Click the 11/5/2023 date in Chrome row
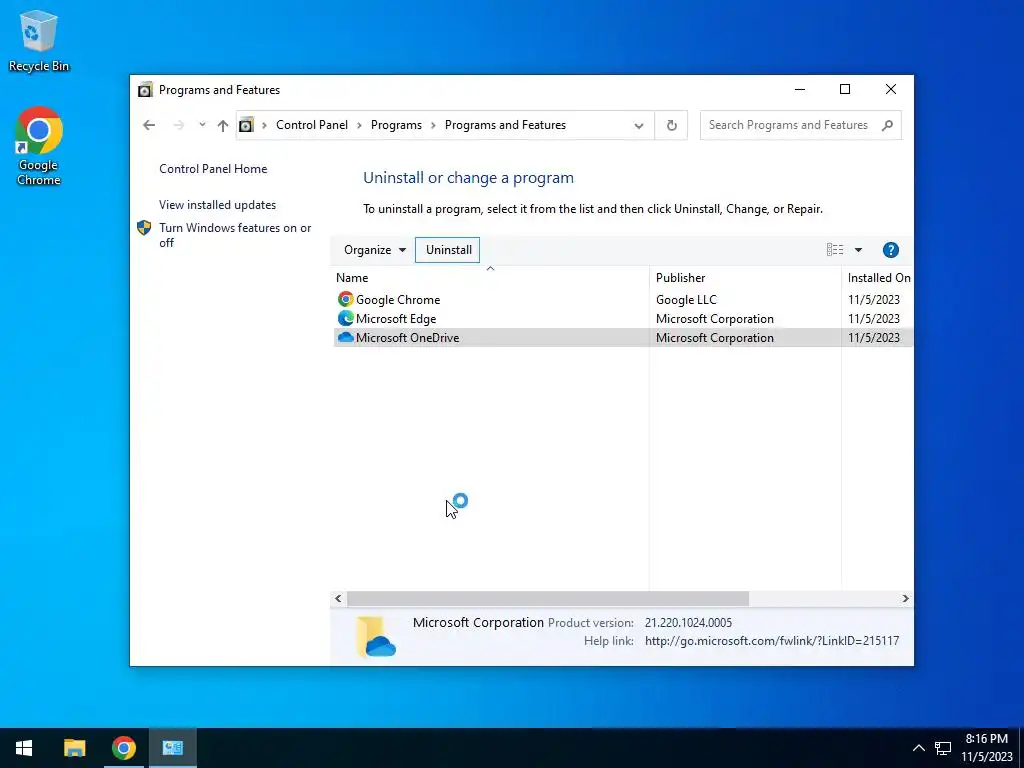 pyautogui.click(x=874, y=300)
